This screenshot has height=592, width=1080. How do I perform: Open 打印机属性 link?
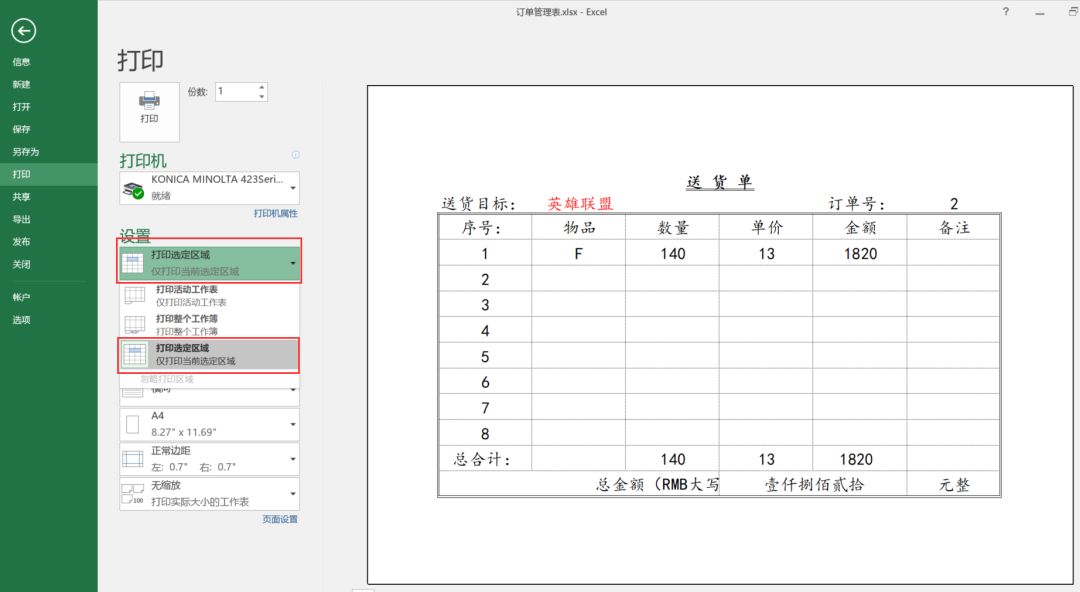(276, 214)
